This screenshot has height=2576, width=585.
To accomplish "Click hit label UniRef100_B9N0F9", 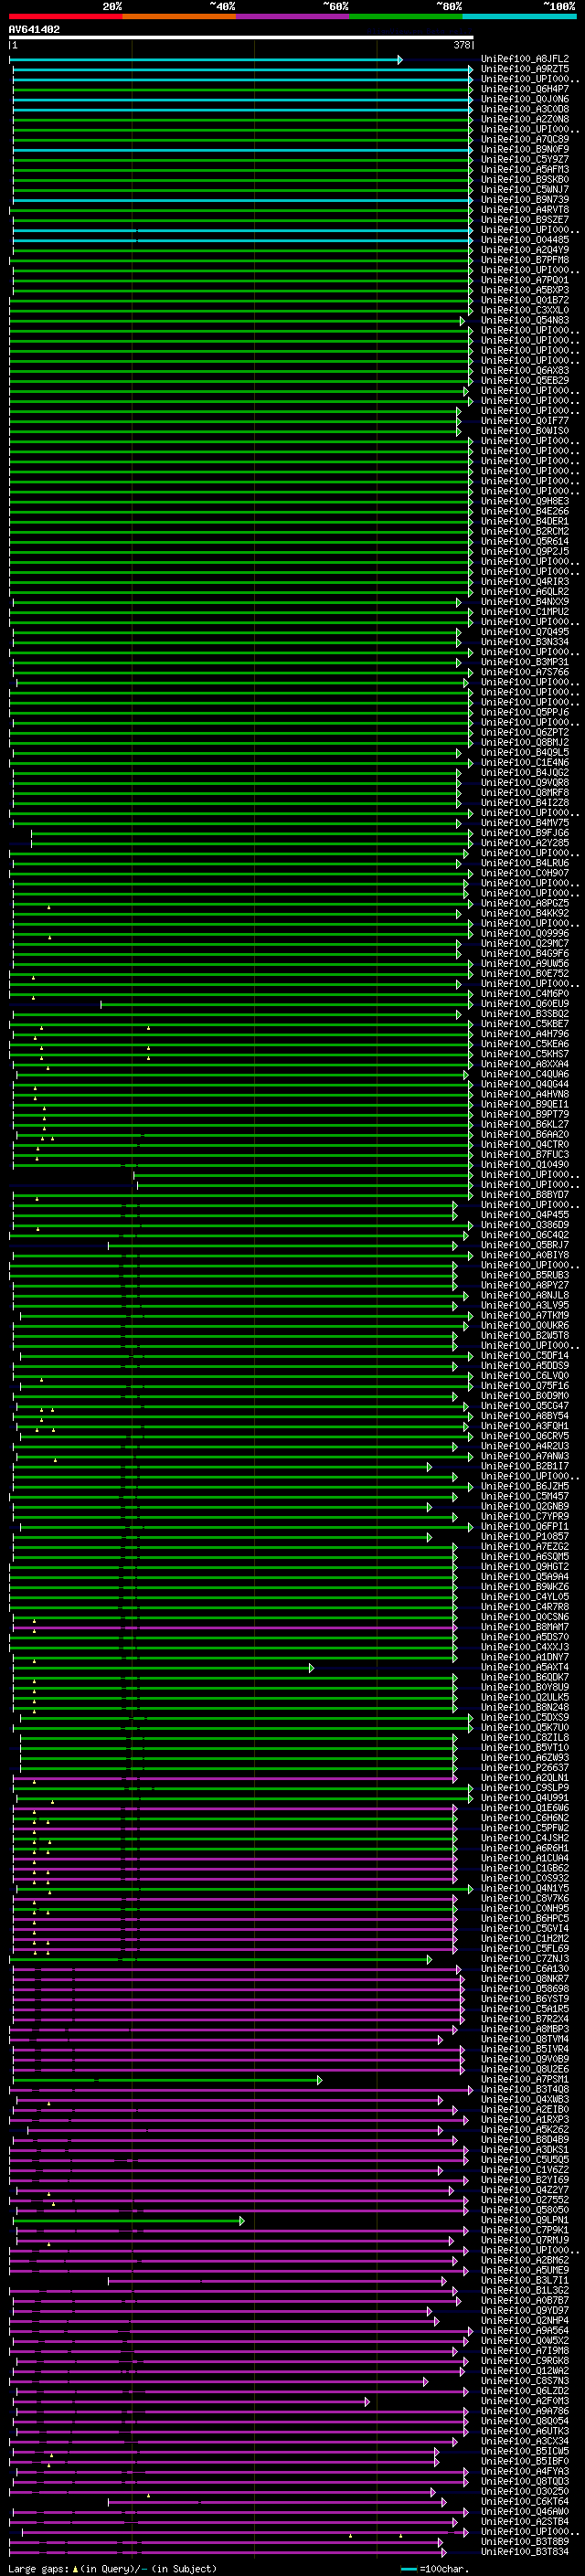I will point(525,149).
